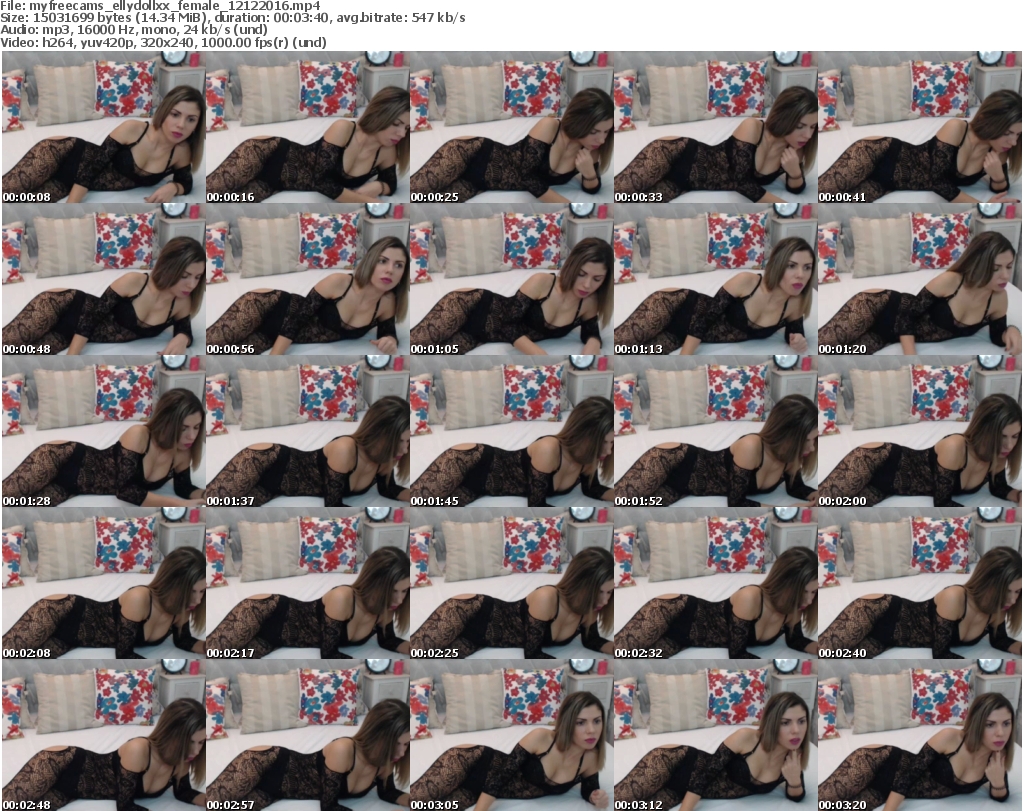The height and width of the screenshot is (811, 1024).
Task: Pick the thumbnail stamped 00:01:52
Action: (x=715, y=432)
